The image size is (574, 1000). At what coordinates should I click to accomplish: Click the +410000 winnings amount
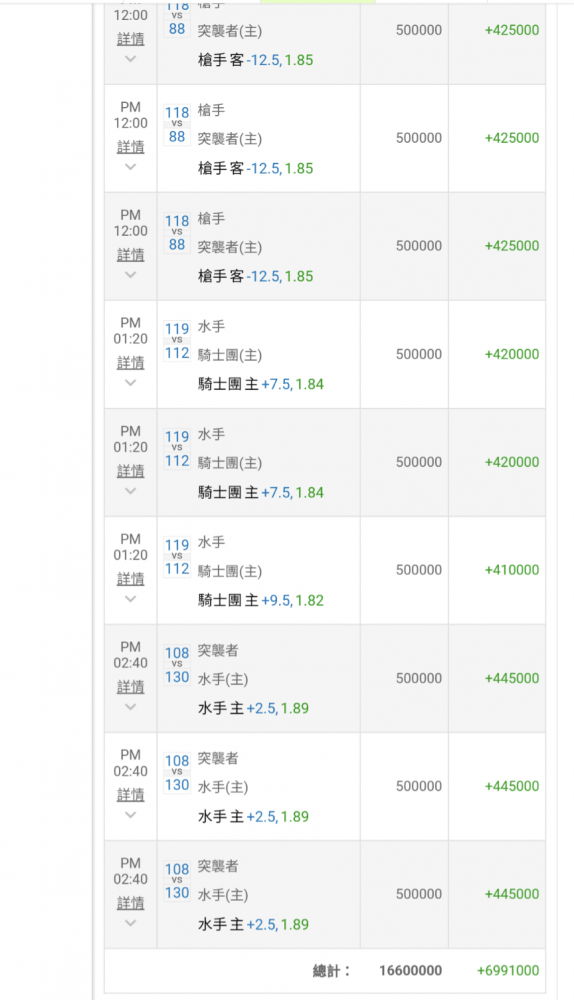511,570
